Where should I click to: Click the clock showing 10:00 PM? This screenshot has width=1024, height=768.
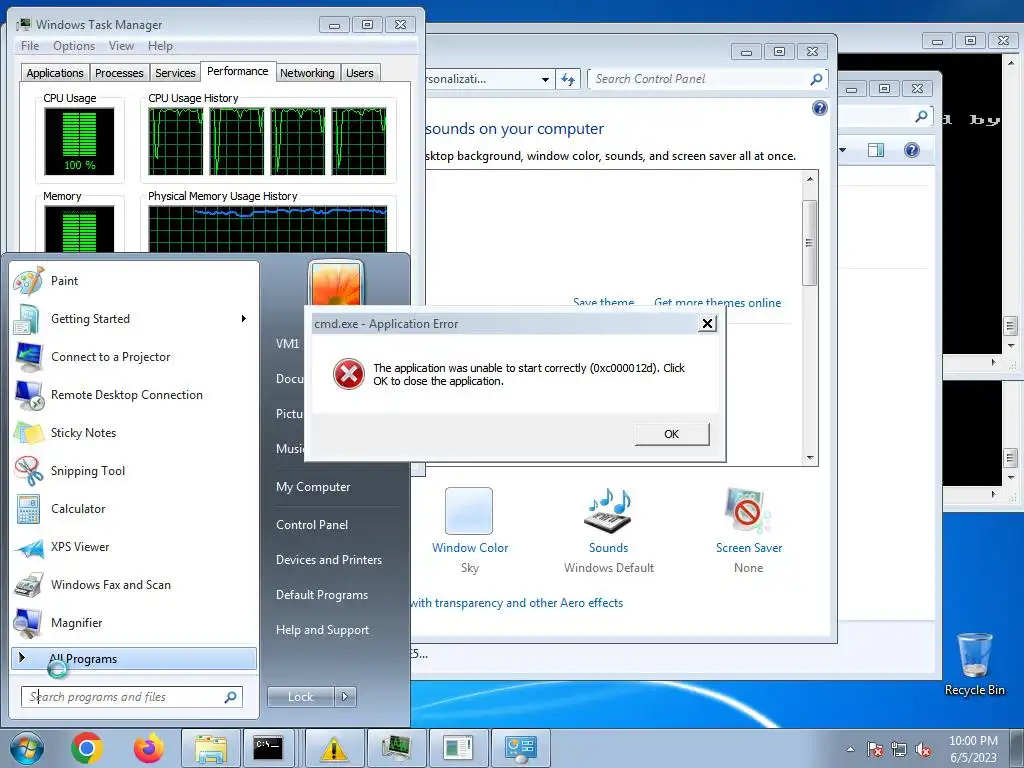(x=973, y=741)
